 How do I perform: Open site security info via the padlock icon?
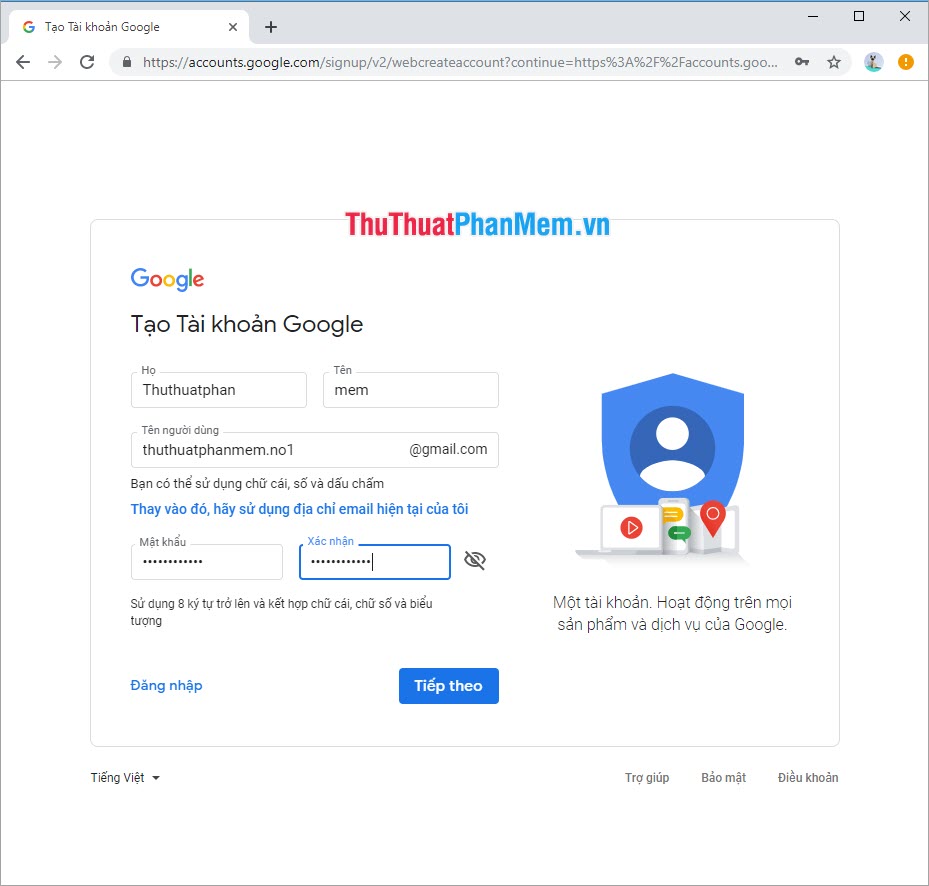[x=126, y=61]
